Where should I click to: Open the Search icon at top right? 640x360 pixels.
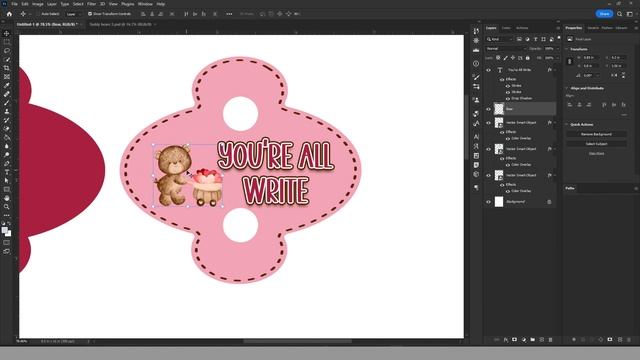[620, 14]
